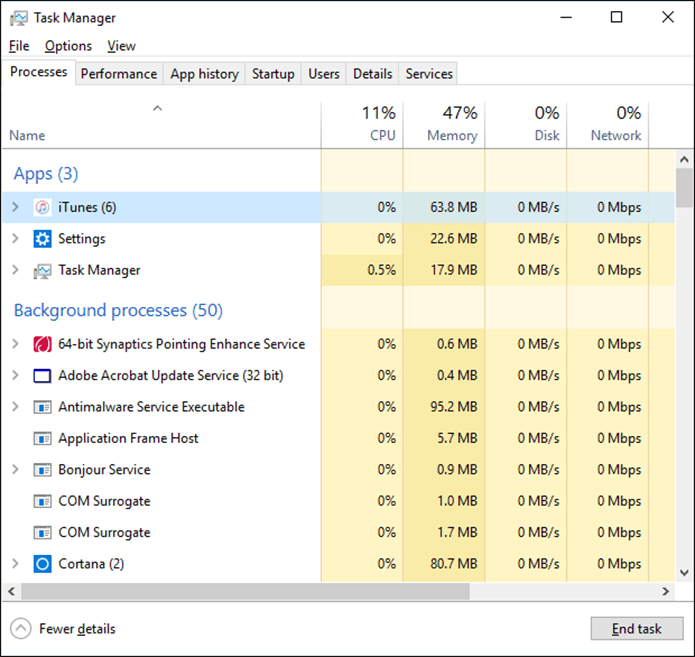Click the Task Manager row icon
The height and width of the screenshot is (657, 695).
(x=42, y=270)
